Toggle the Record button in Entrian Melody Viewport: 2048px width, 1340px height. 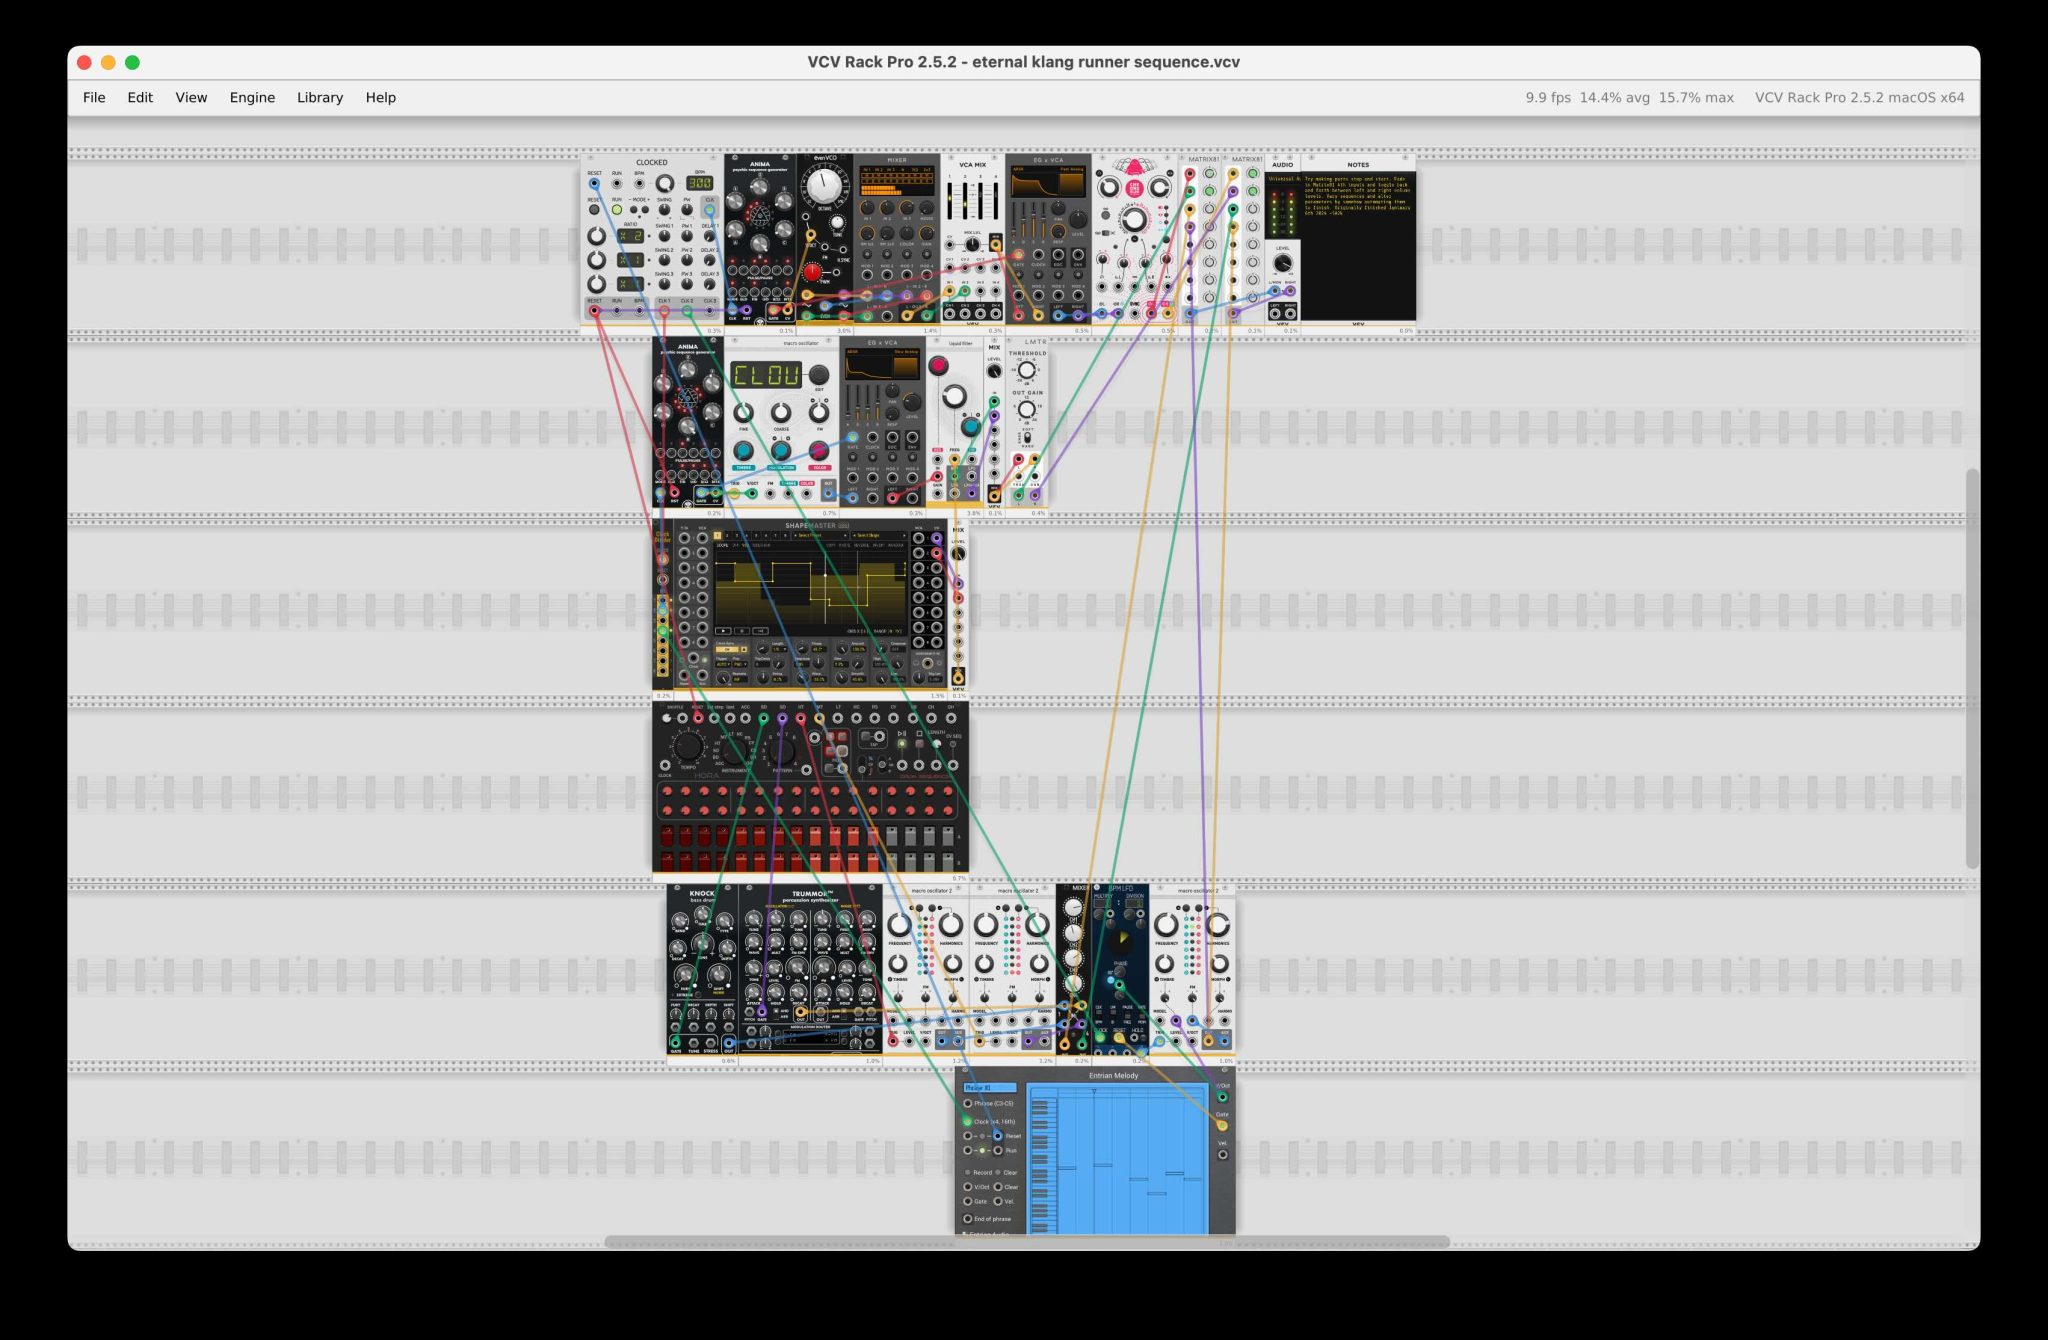pyautogui.click(x=968, y=1172)
